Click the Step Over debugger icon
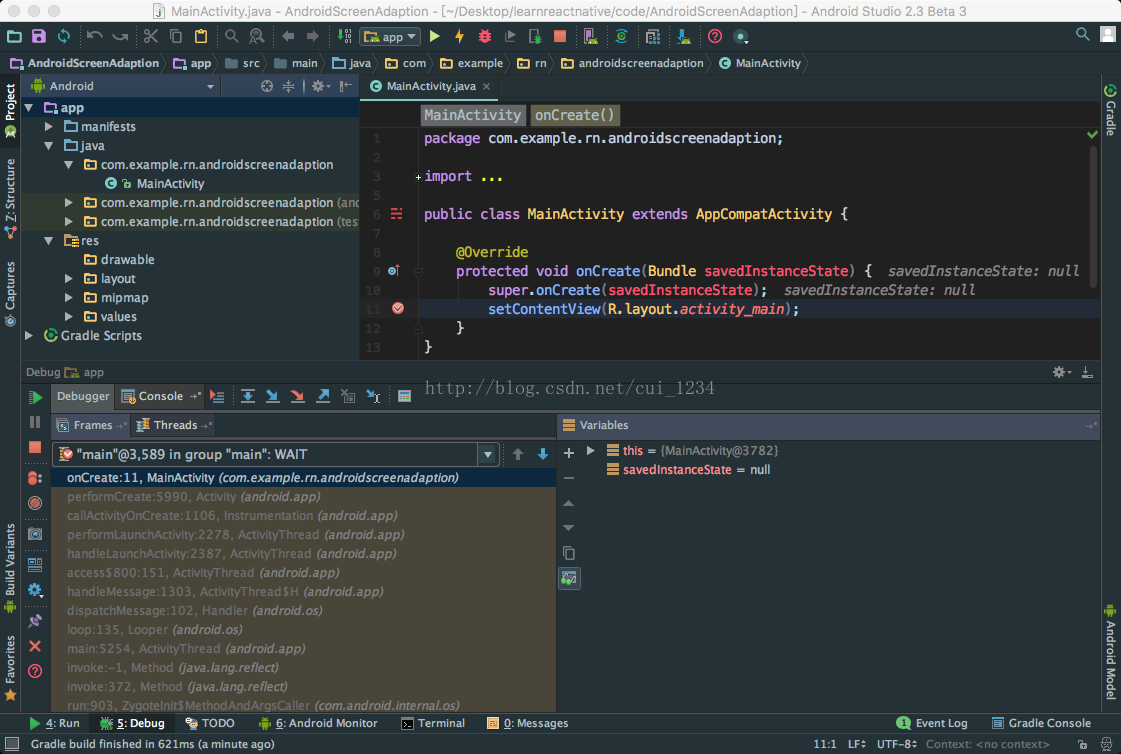This screenshot has height=754, width=1121. click(x=247, y=396)
